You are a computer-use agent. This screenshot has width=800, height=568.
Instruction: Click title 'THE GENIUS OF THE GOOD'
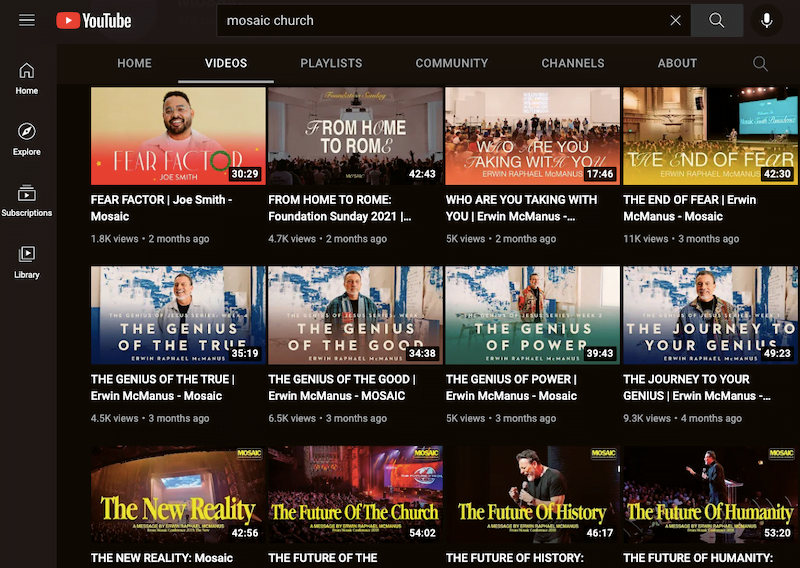(342, 387)
